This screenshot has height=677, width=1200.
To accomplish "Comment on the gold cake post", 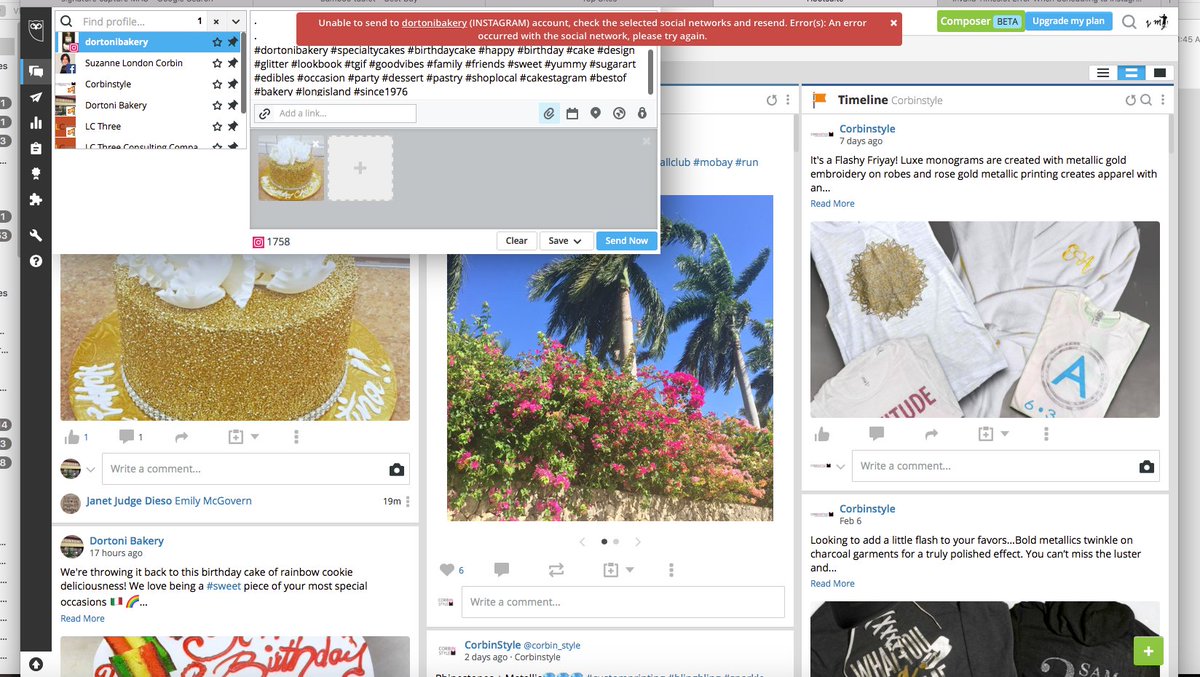I will (x=127, y=437).
